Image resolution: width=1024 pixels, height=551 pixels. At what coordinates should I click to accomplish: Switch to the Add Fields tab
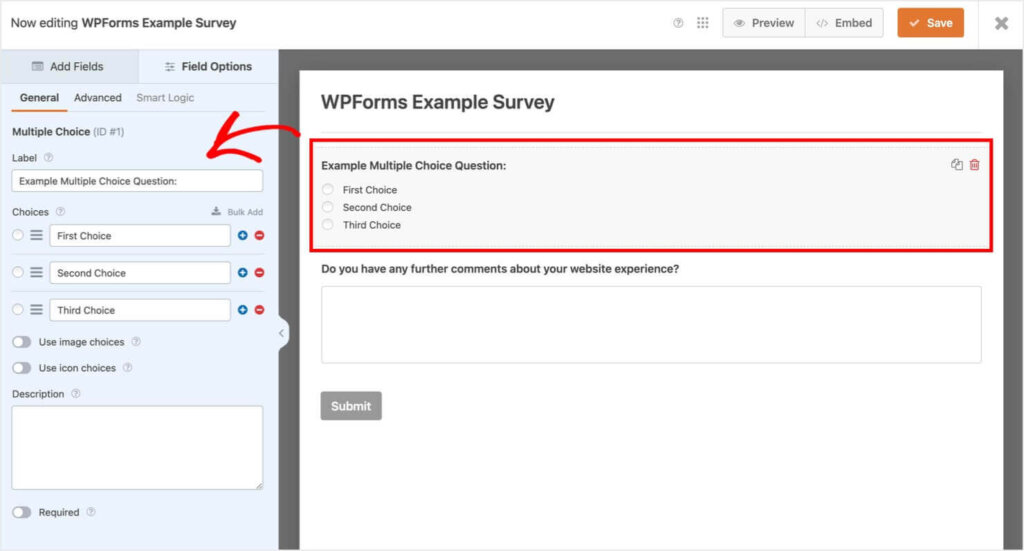[69, 67]
